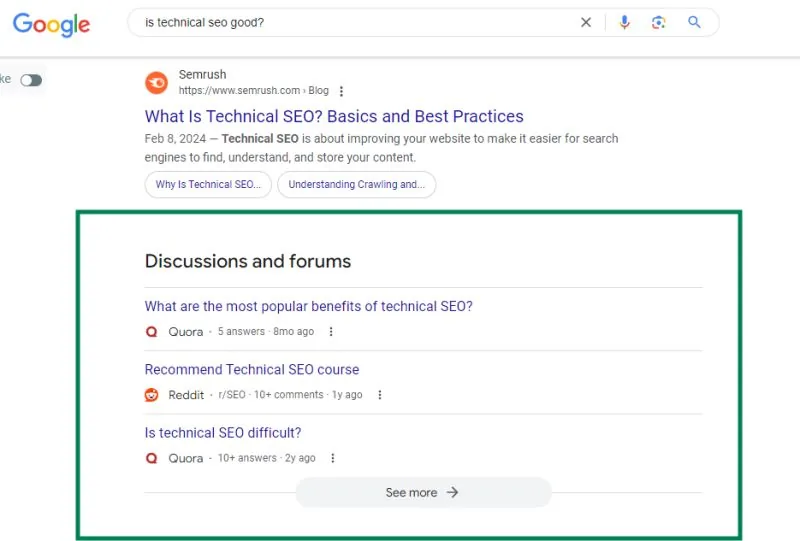This screenshot has height=541, width=800.
Task: Click the Google logo
Action: point(52,24)
